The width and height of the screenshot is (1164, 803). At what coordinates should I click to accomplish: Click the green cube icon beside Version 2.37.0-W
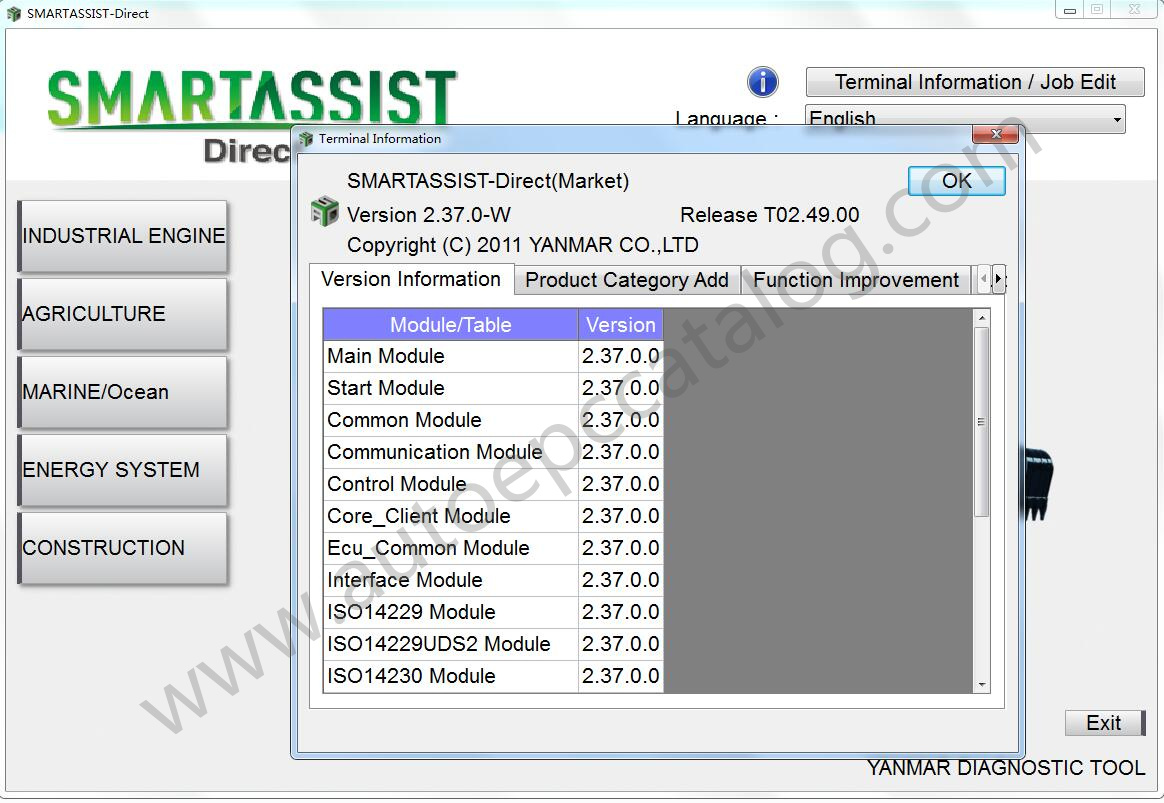pyautogui.click(x=324, y=212)
